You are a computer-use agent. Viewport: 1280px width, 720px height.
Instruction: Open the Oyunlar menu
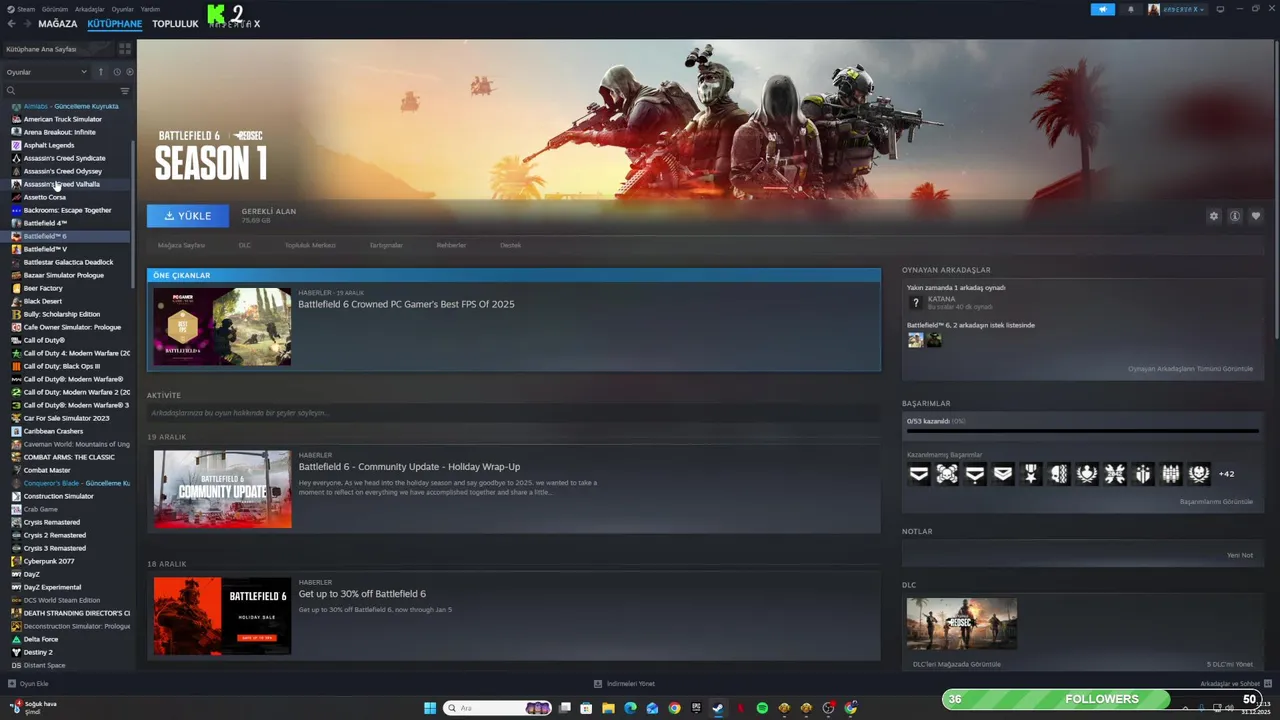(x=123, y=9)
